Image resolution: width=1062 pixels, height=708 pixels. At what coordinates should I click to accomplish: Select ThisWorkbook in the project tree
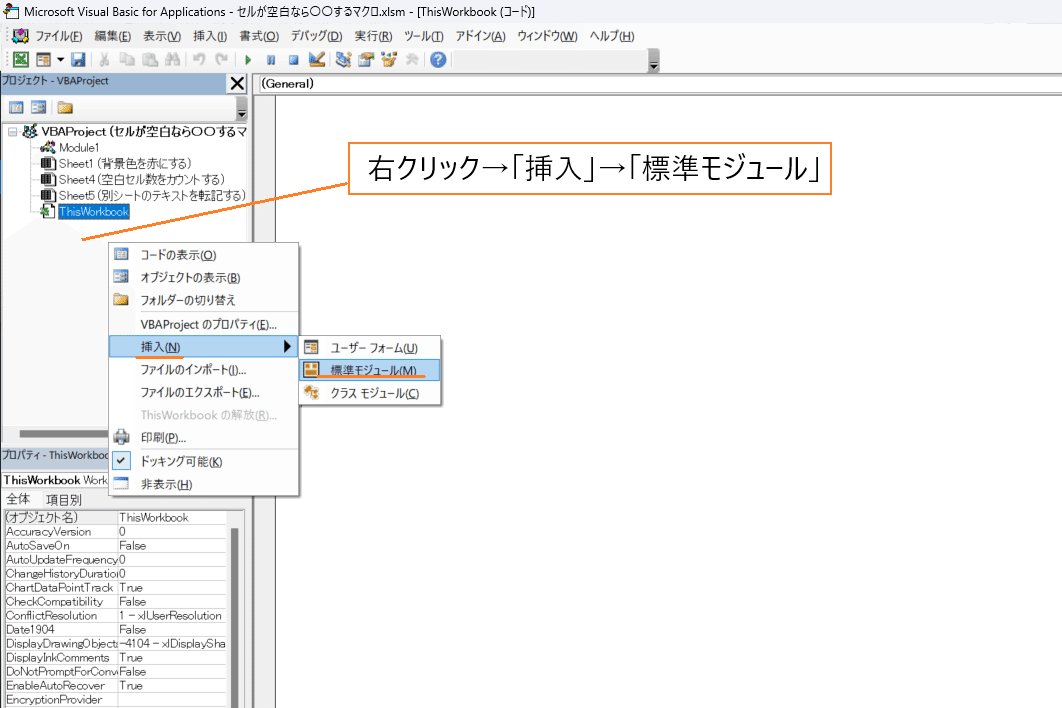click(x=93, y=211)
